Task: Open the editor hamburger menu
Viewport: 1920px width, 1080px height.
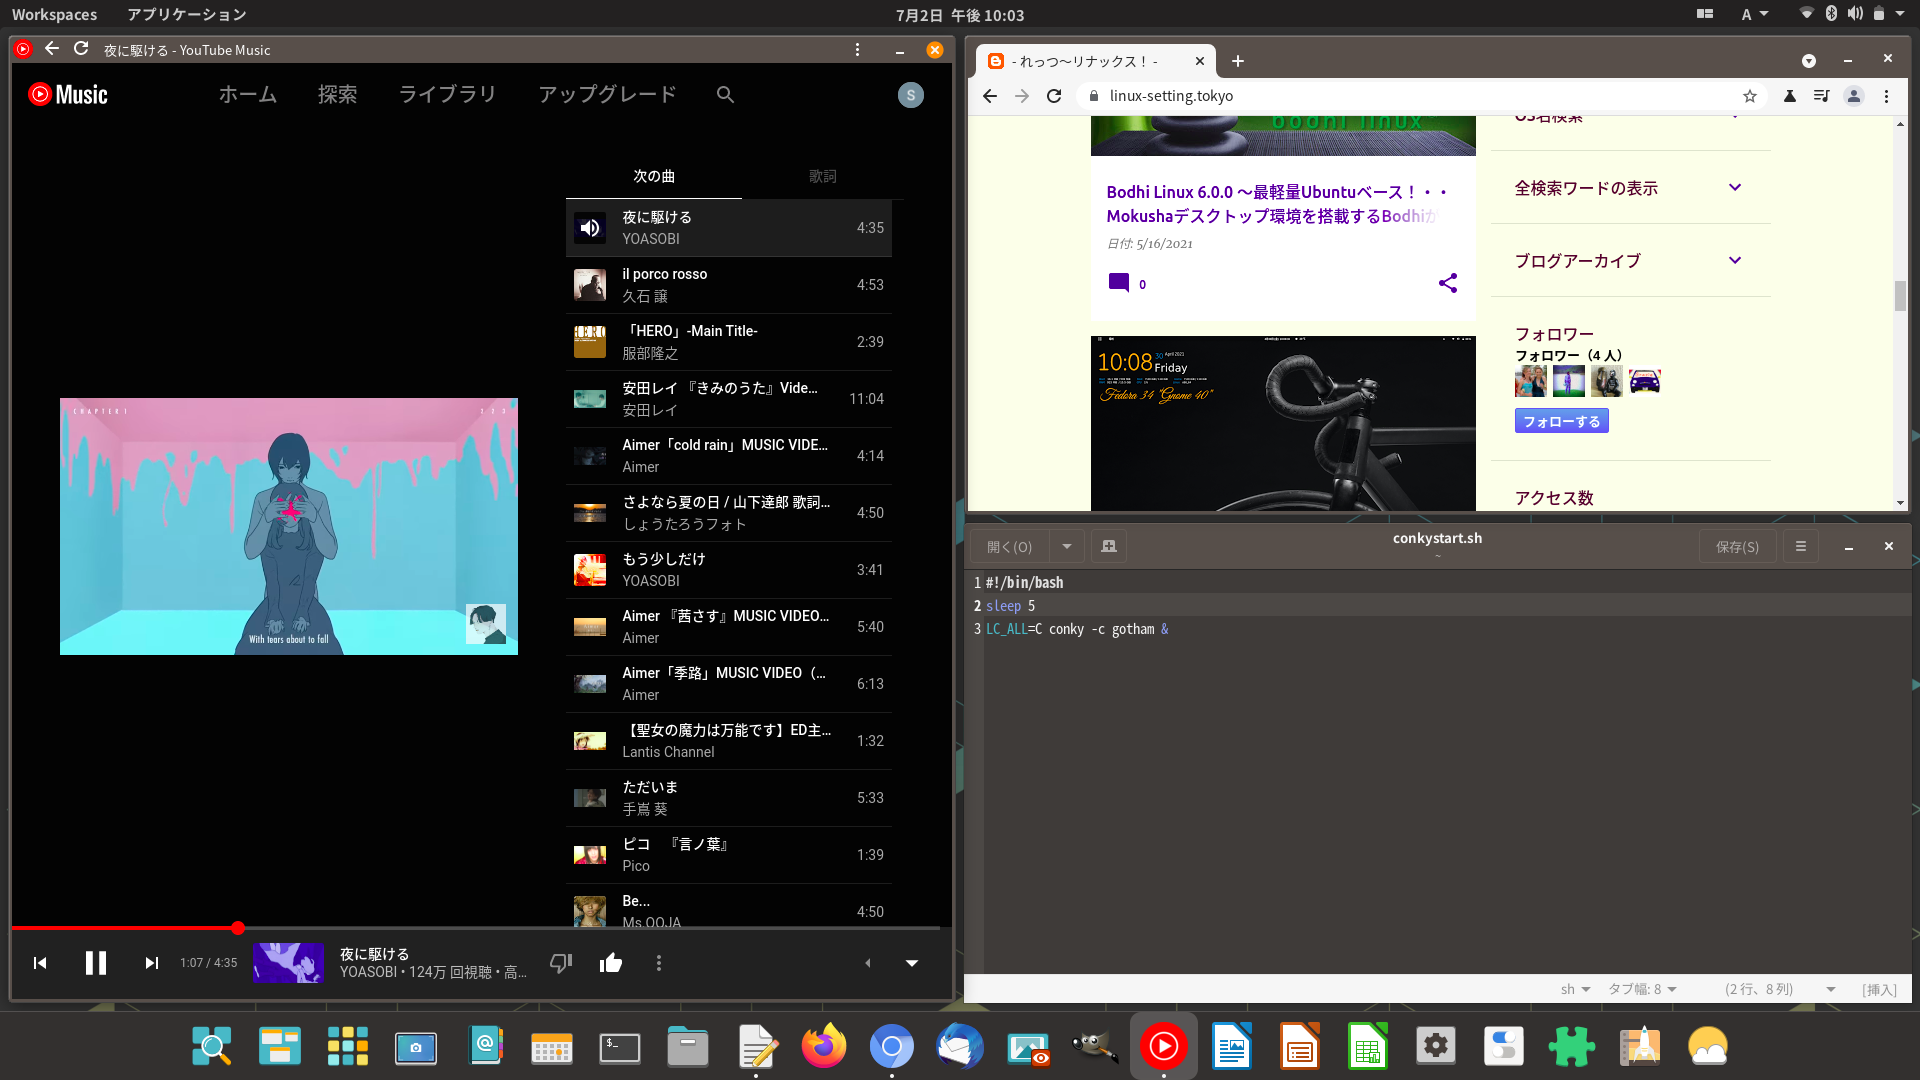Action: coord(1800,546)
